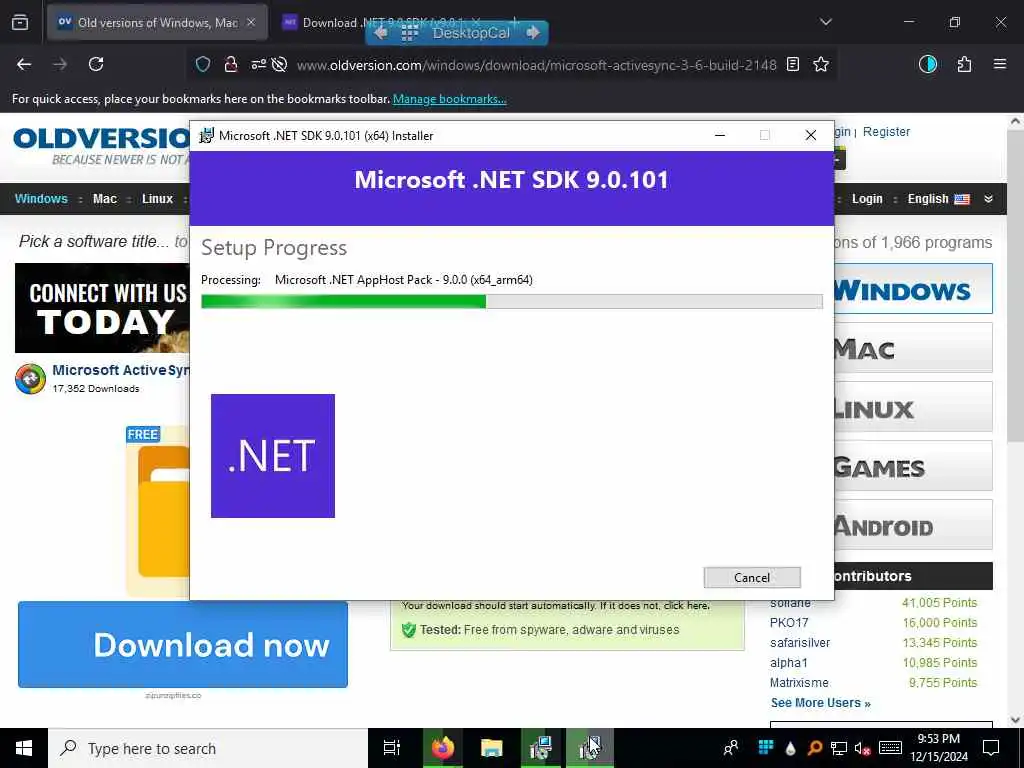Select the Old versions of Windows tab
The height and width of the screenshot is (768, 1024).
(x=157, y=22)
